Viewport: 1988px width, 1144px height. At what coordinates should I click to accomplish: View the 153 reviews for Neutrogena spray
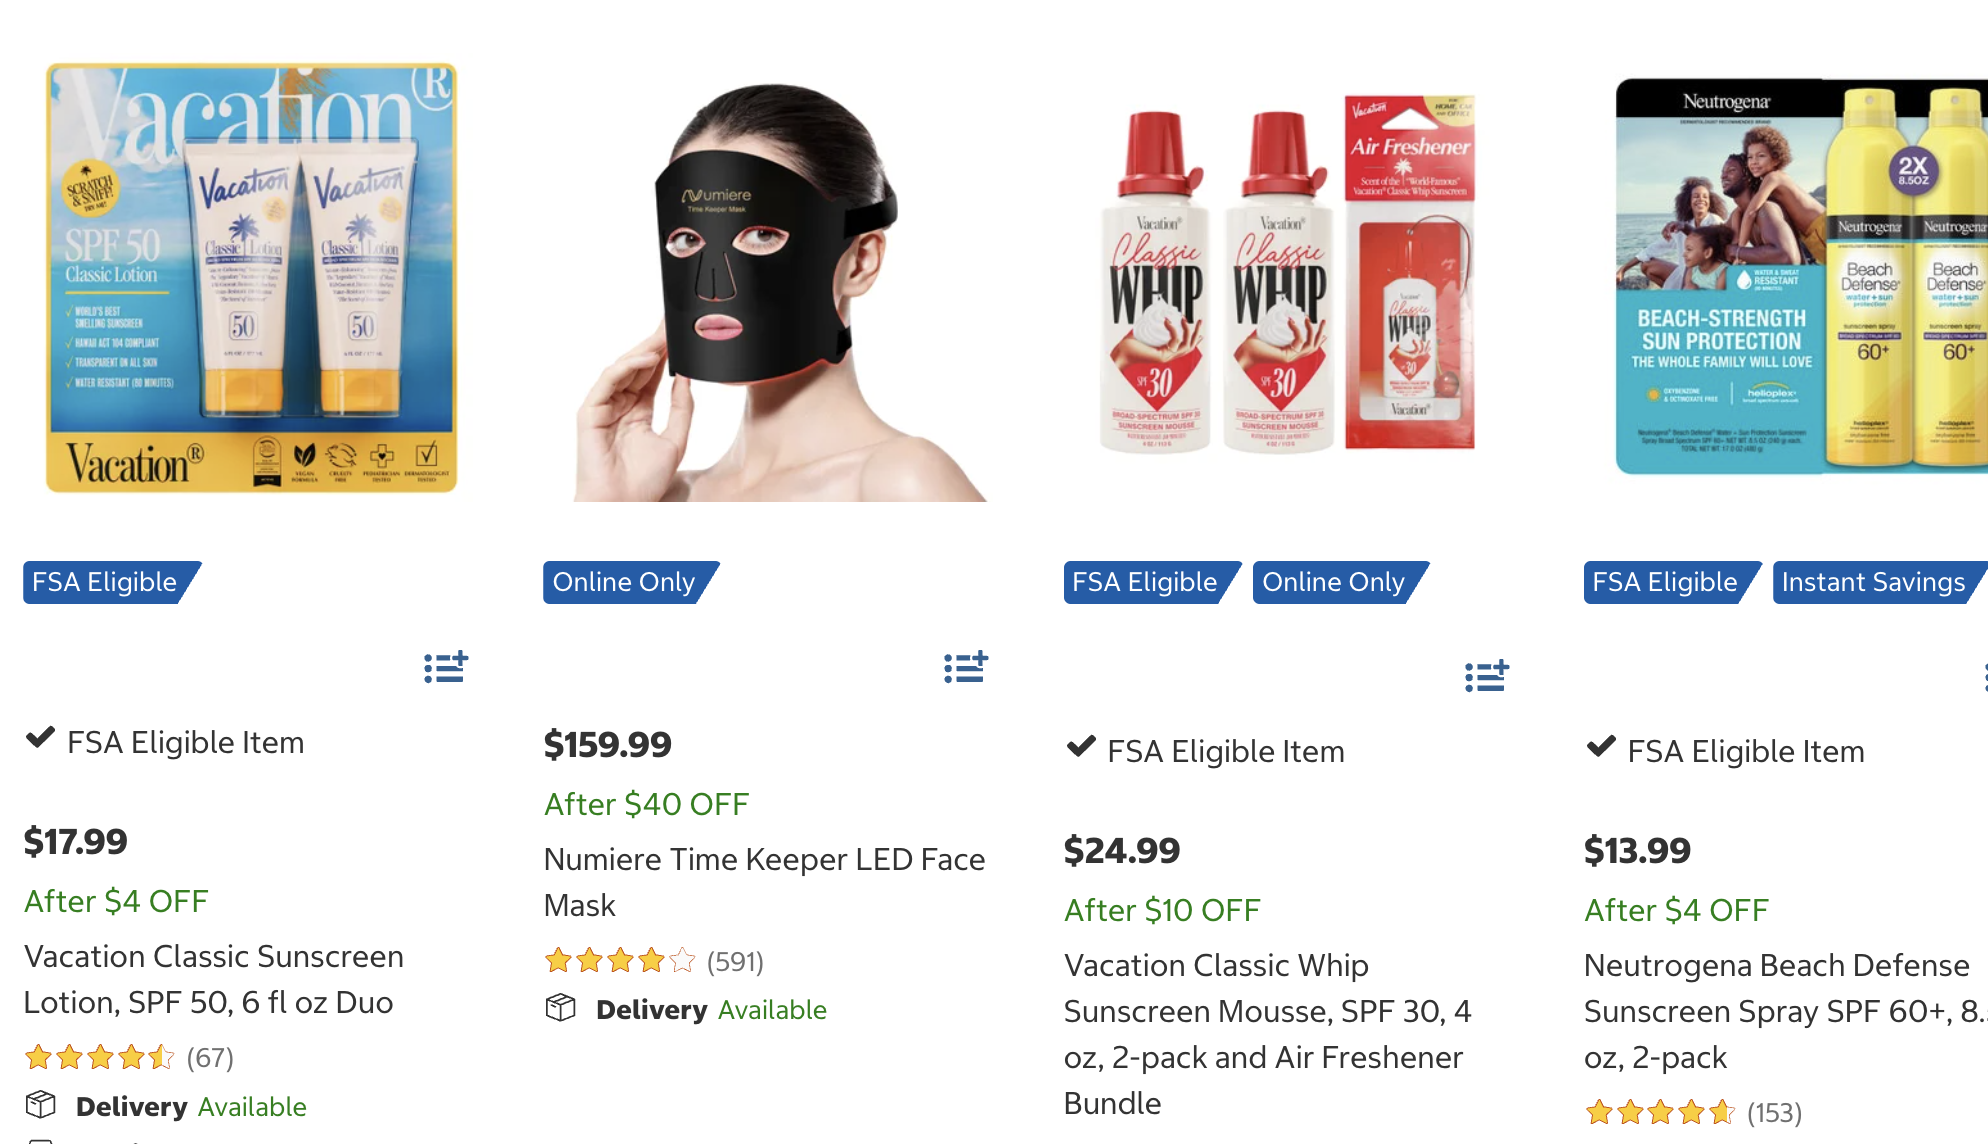[1774, 1112]
